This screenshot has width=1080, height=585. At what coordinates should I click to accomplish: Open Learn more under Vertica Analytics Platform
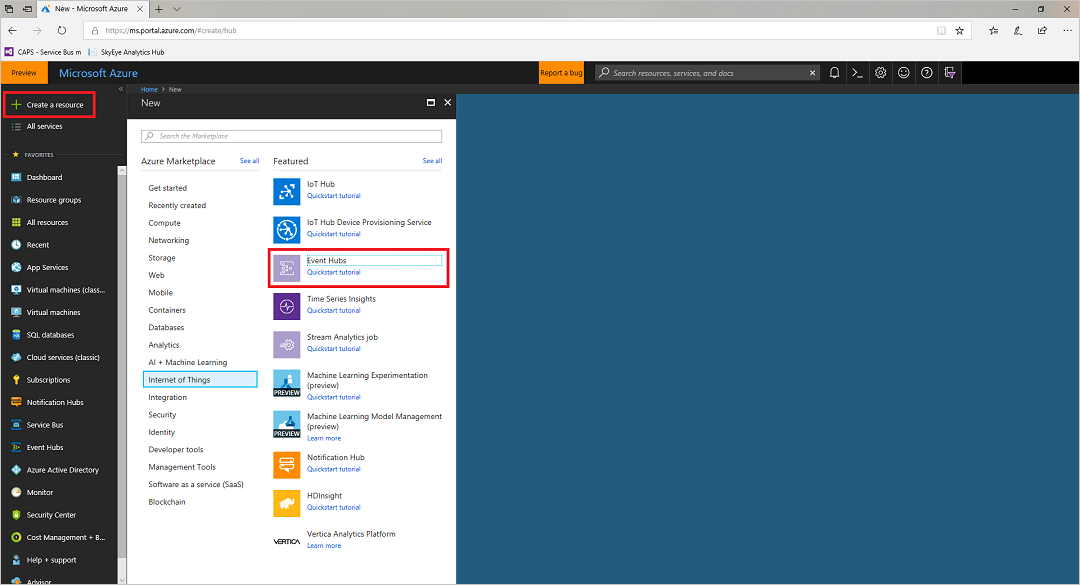(x=324, y=546)
